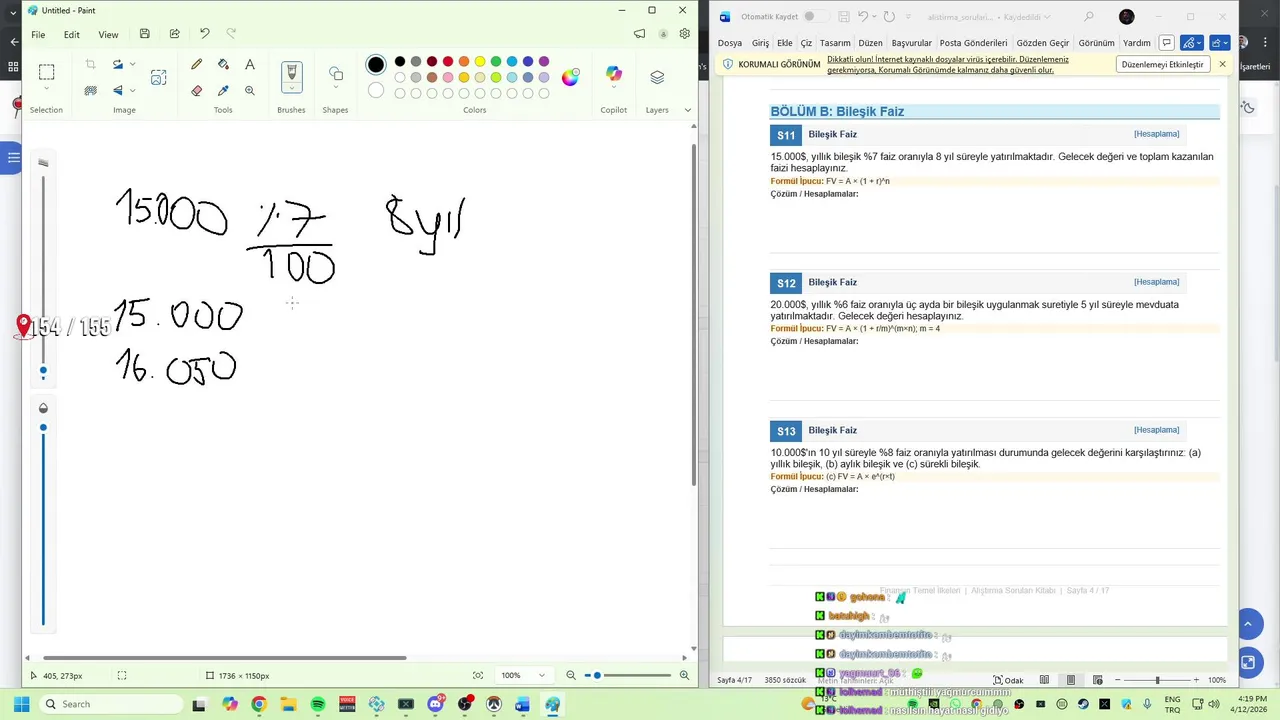Open the Başvurular tab in Word
This screenshot has width=1280, height=720.
(911, 43)
